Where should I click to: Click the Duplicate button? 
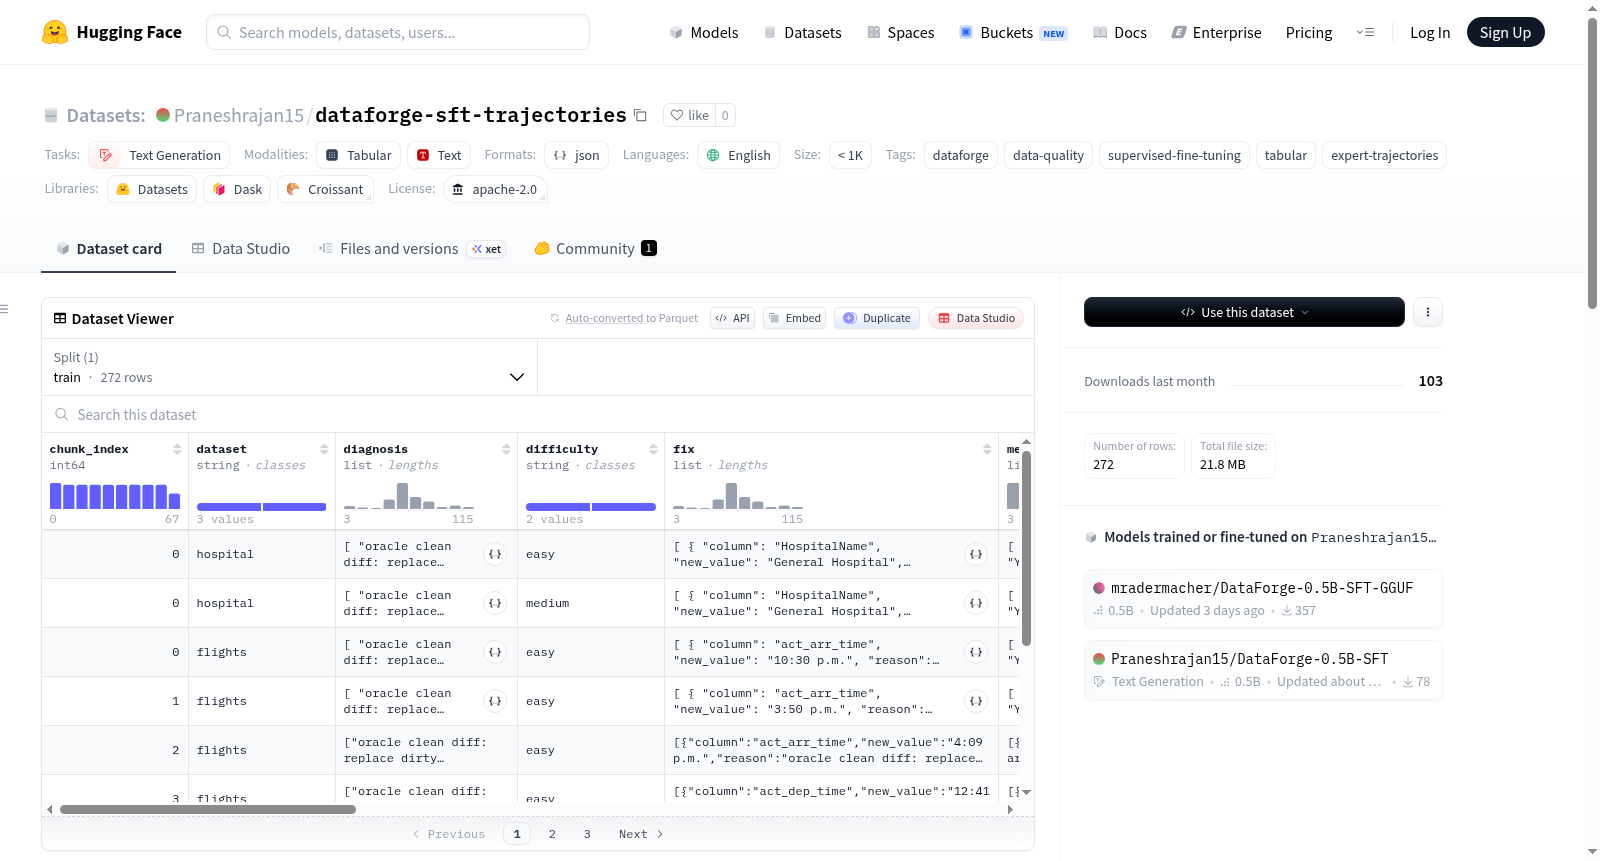point(877,318)
